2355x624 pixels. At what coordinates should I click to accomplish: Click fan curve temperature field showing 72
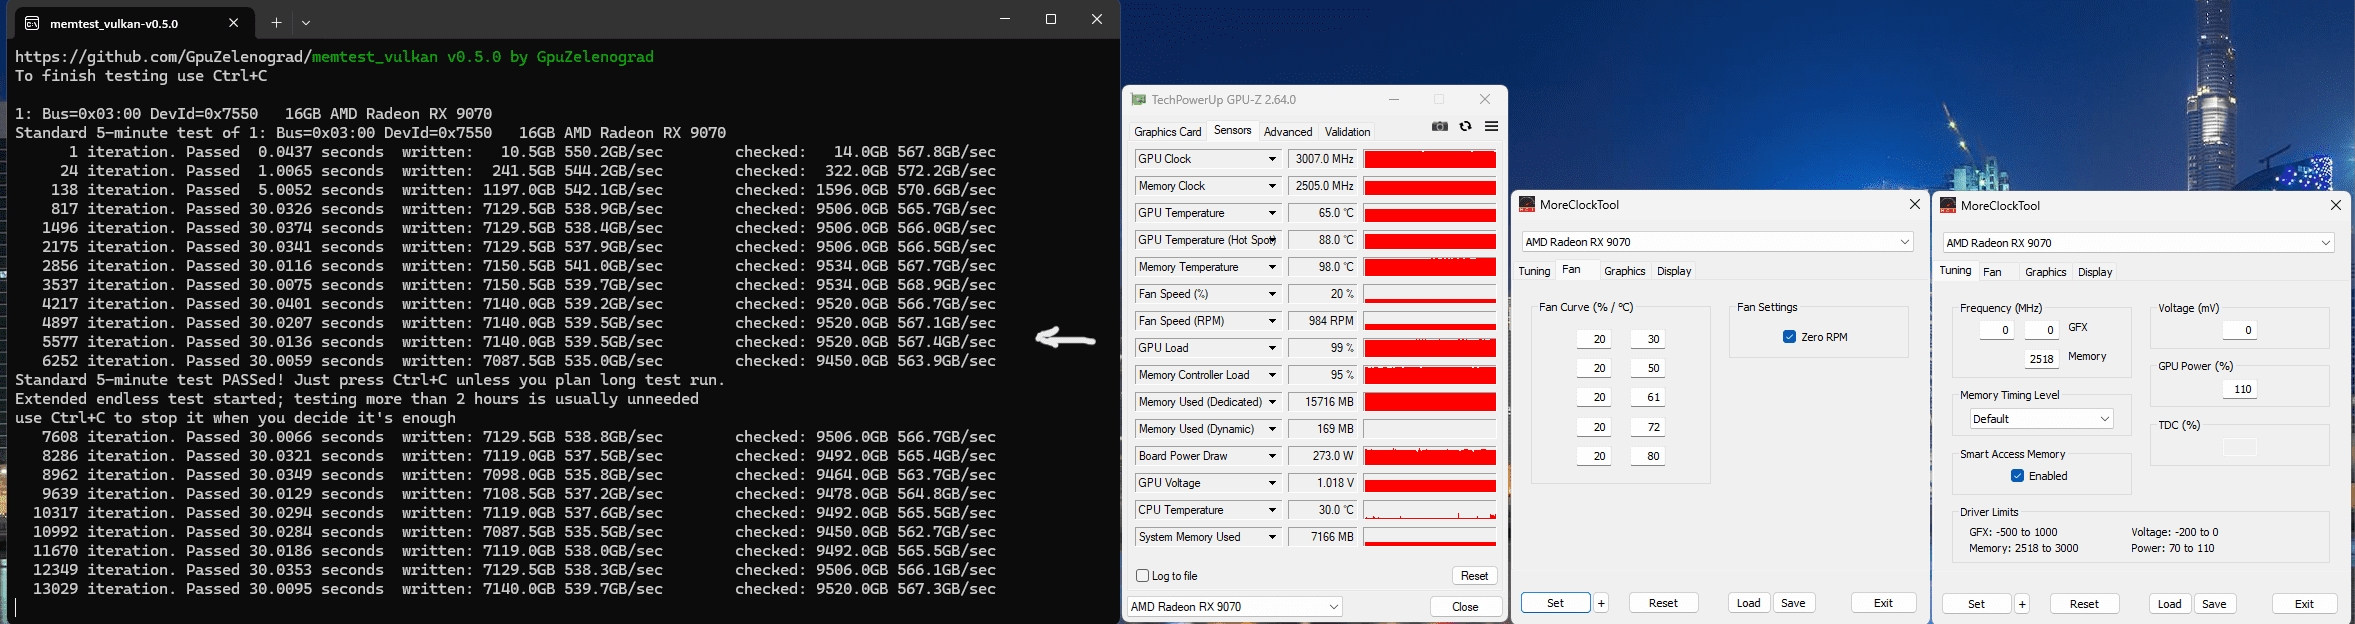(1648, 427)
